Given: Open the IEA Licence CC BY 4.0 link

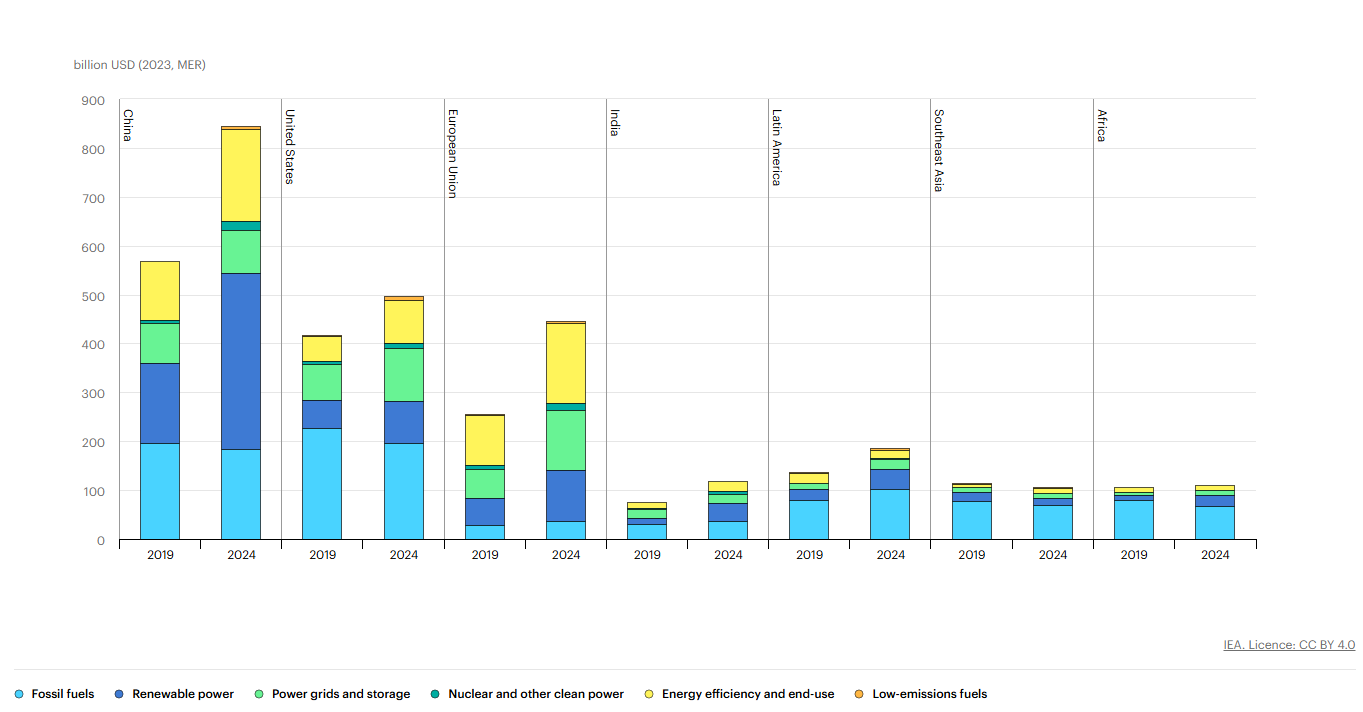Looking at the screenshot, I should [1289, 645].
